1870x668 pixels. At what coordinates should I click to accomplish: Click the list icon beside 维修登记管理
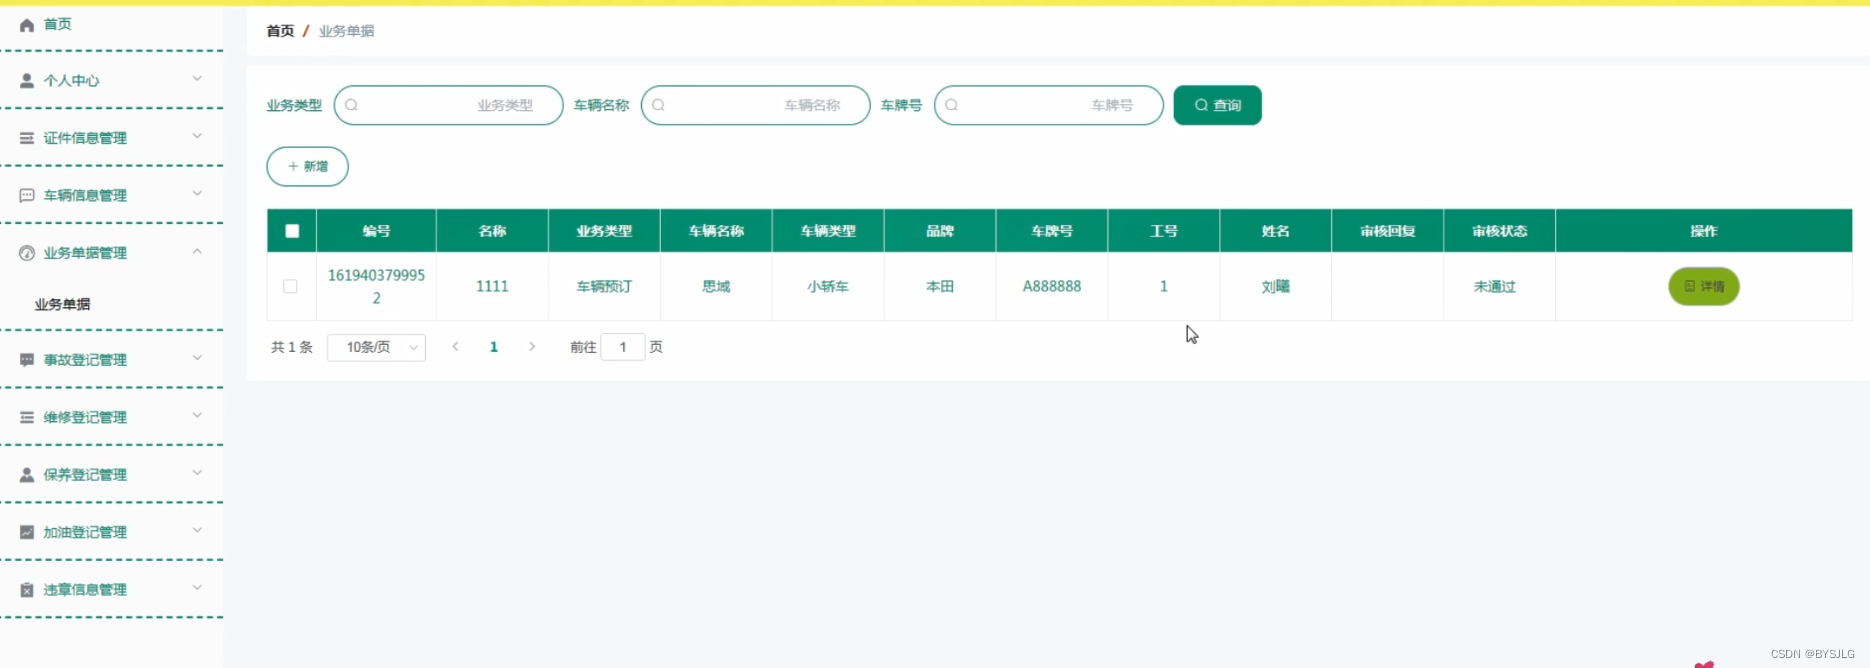[x=27, y=418]
